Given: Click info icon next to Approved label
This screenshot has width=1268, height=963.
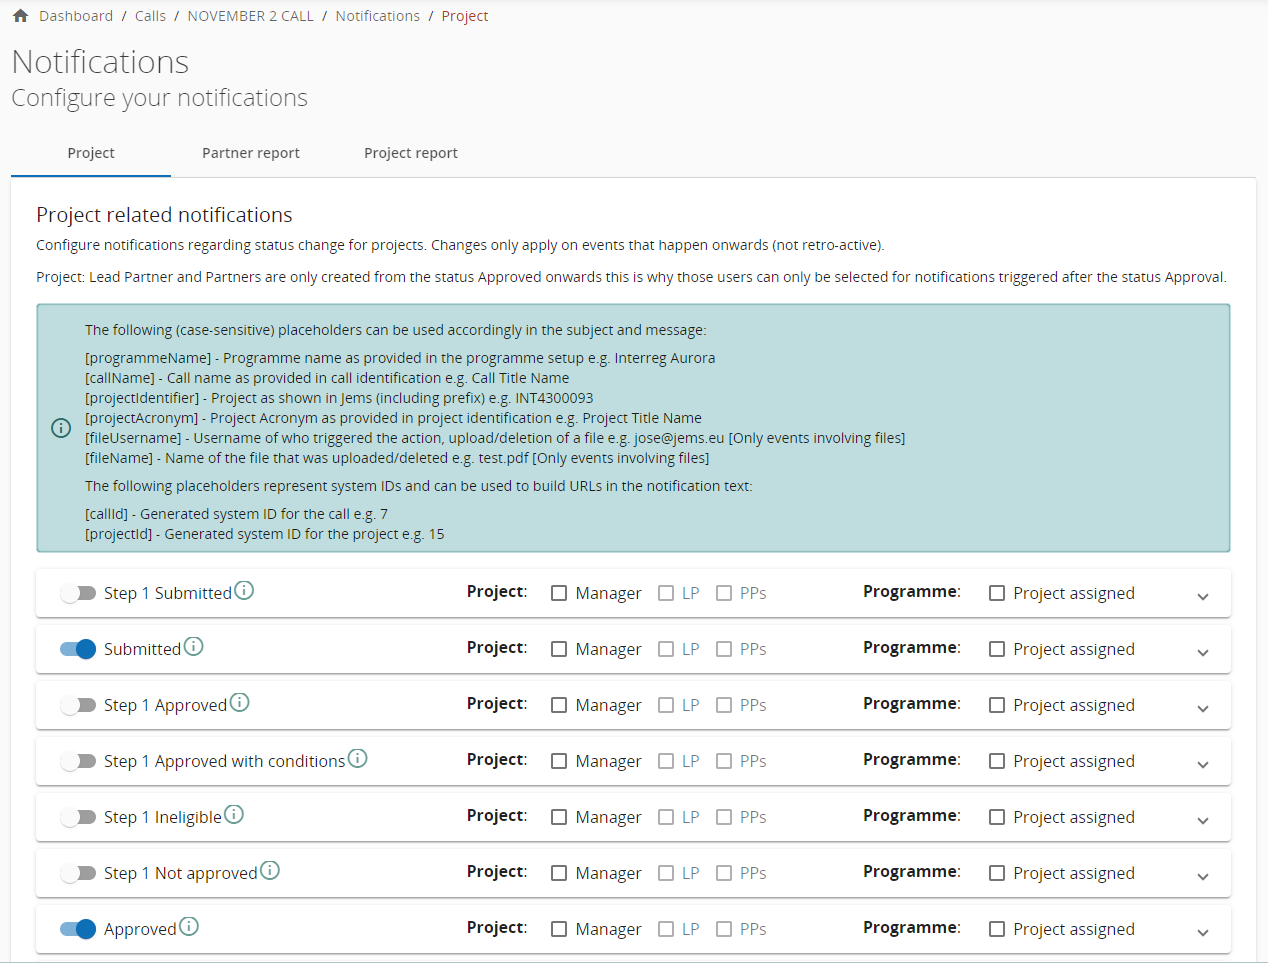Looking at the screenshot, I should [x=189, y=927].
